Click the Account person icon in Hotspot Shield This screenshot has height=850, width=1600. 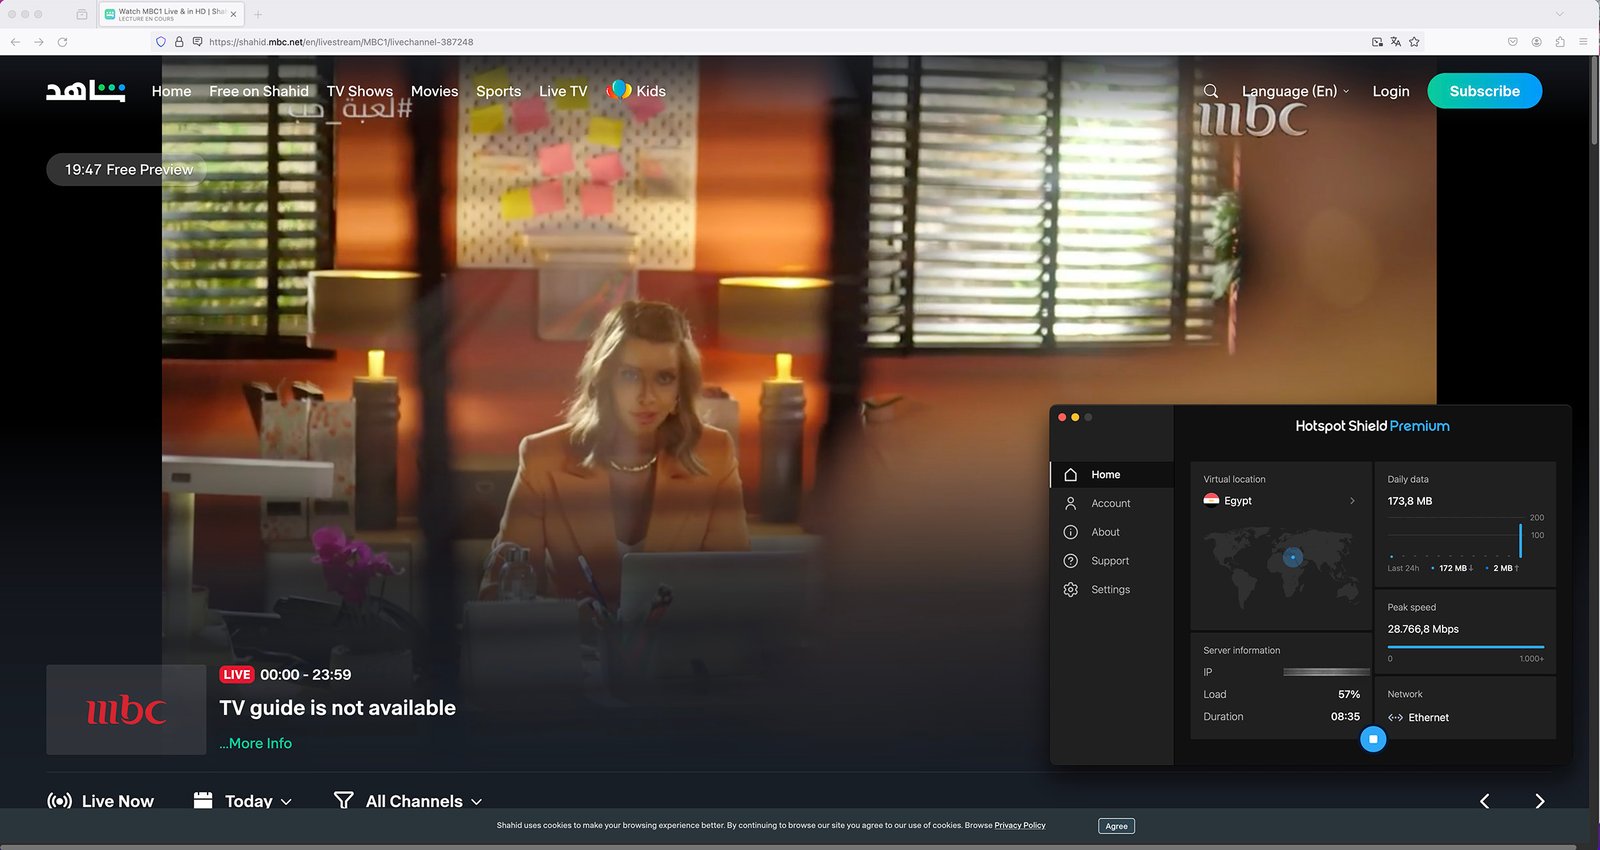click(x=1071, y=504)
